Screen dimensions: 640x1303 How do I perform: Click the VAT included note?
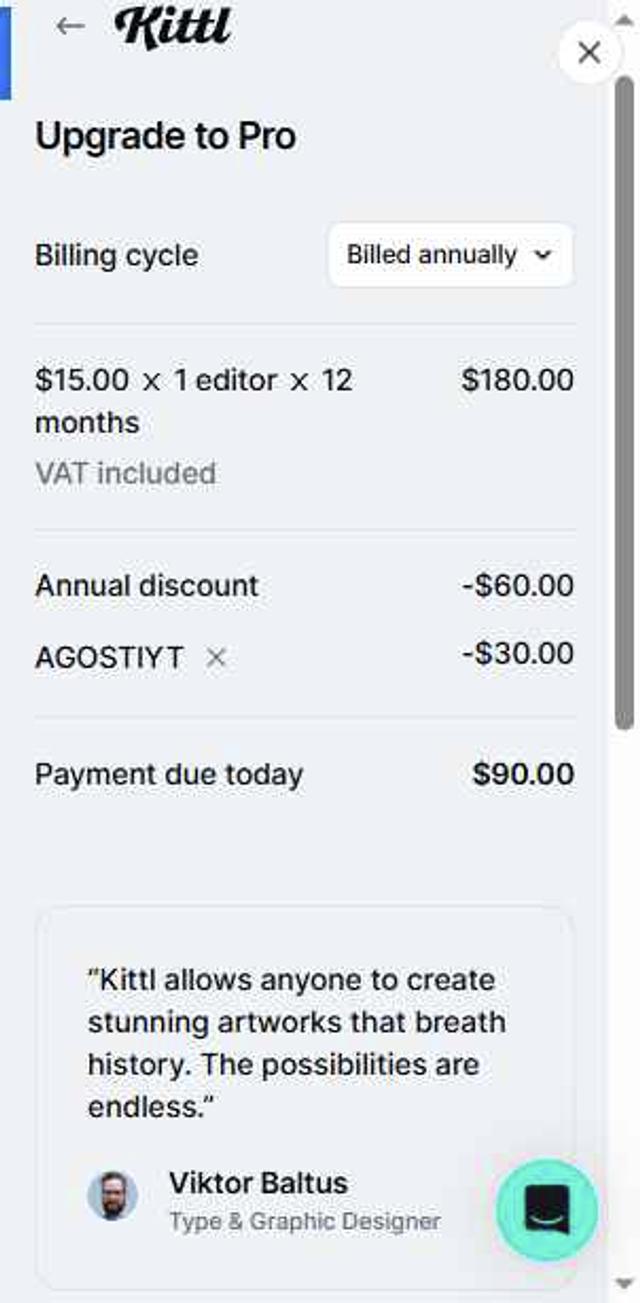point(125,473)
